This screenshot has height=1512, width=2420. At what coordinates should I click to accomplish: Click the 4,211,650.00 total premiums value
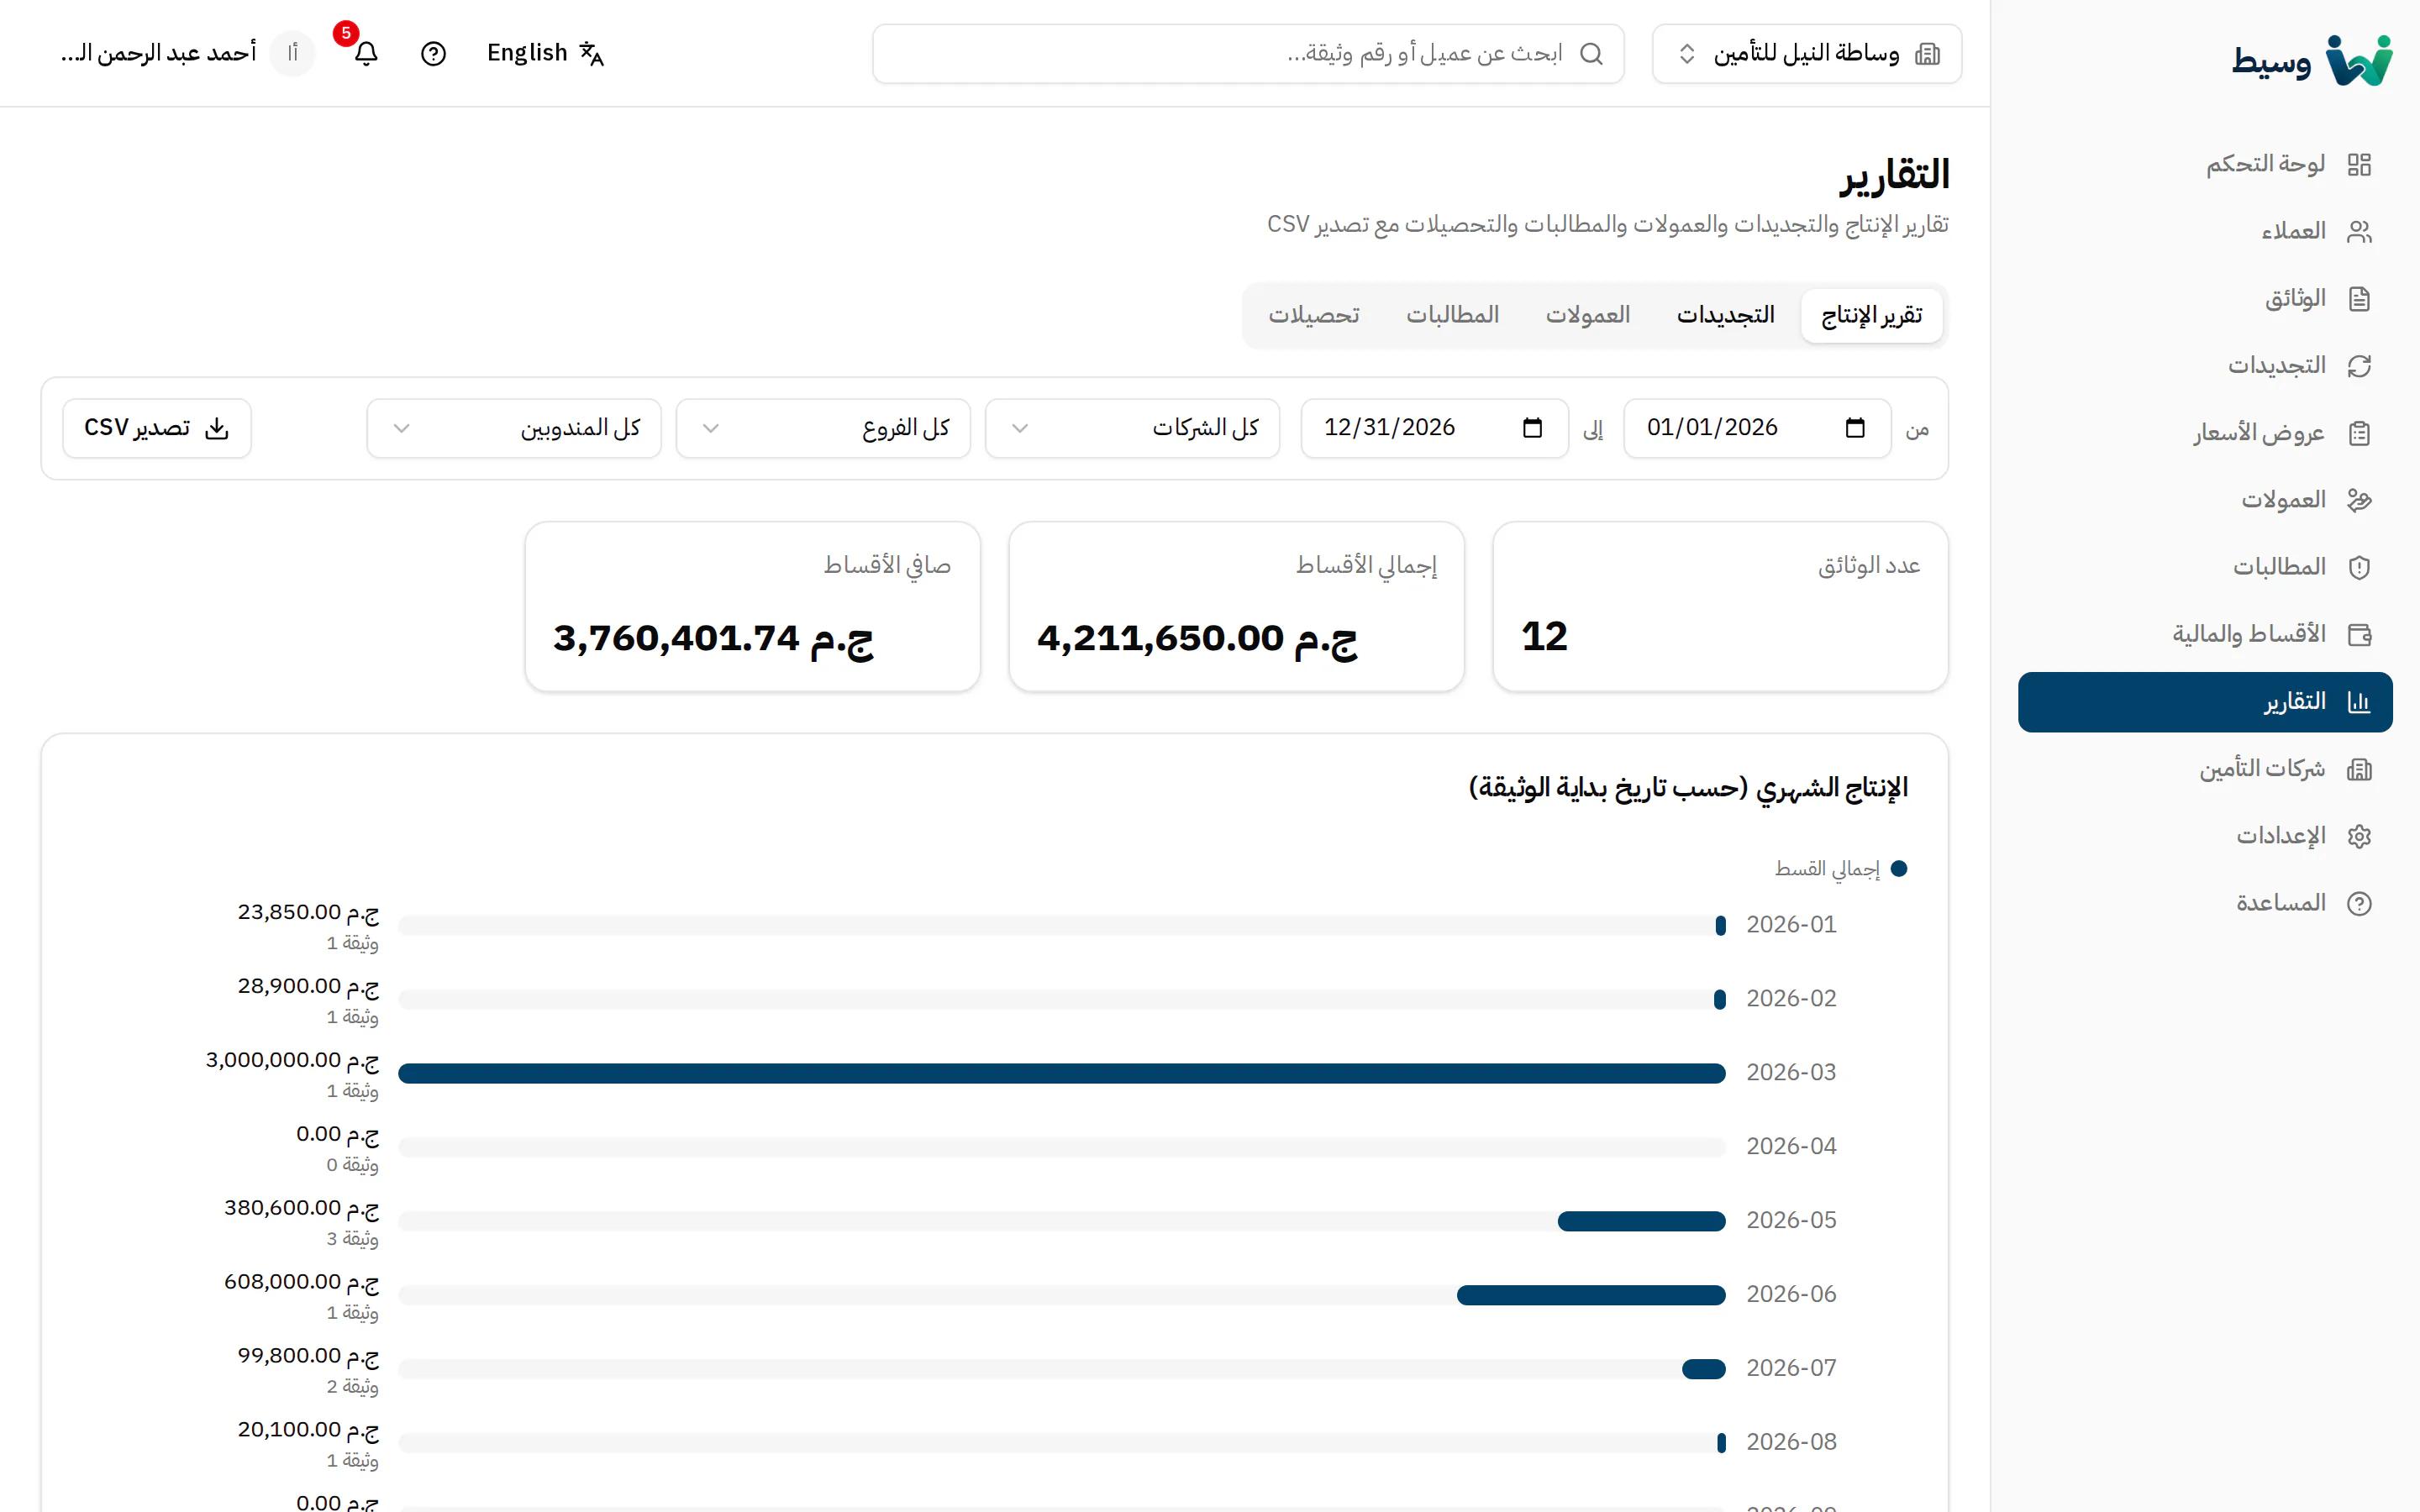[x=1197, y=638]
